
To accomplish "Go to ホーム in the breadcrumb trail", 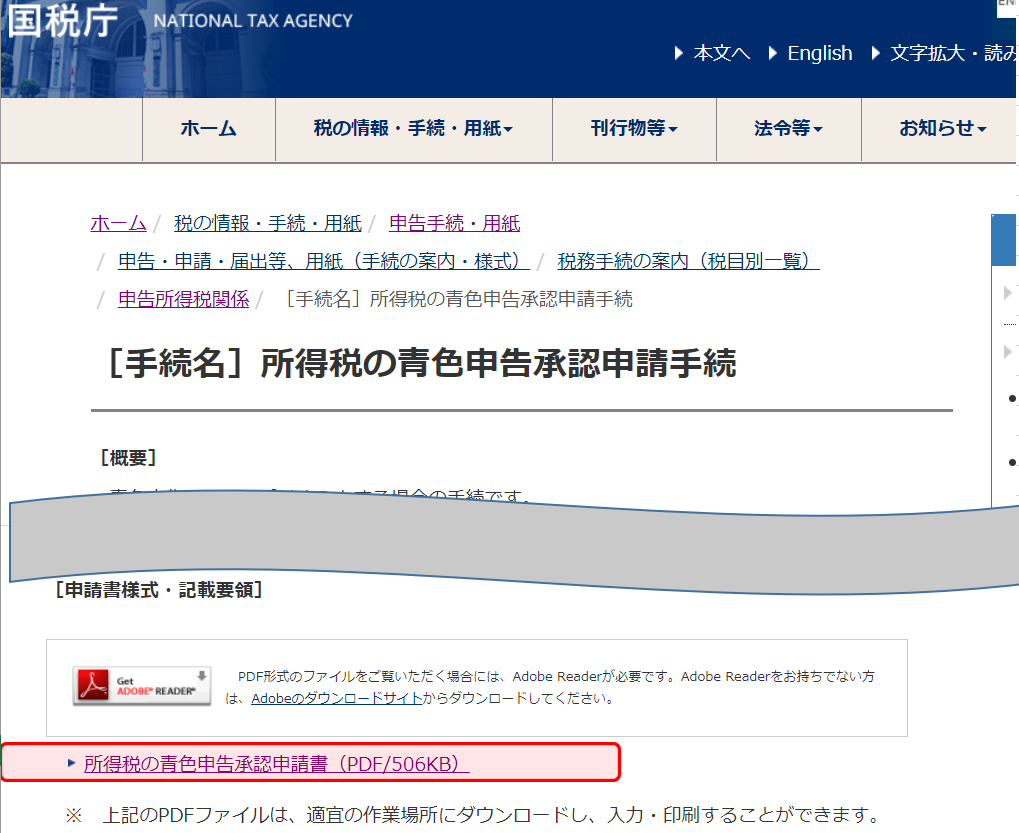I will (118, 223).
